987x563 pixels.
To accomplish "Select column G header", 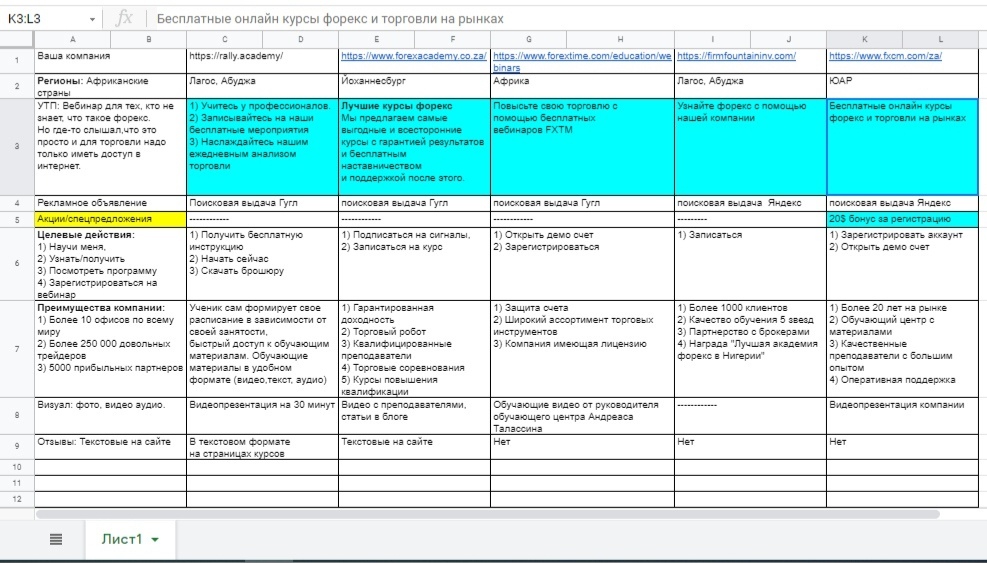I will coord(528,39).
